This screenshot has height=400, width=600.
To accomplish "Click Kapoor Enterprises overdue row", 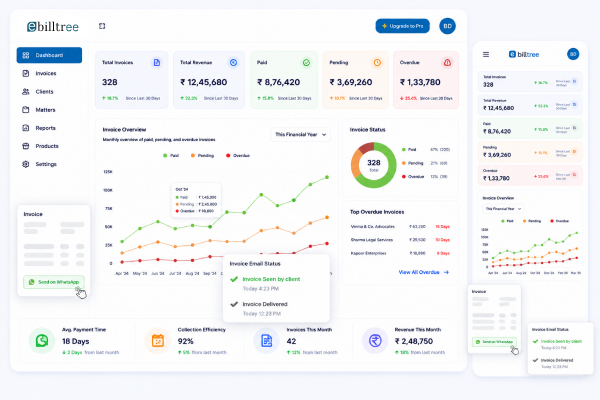I will pyautogui.click(x=400, y=253).
